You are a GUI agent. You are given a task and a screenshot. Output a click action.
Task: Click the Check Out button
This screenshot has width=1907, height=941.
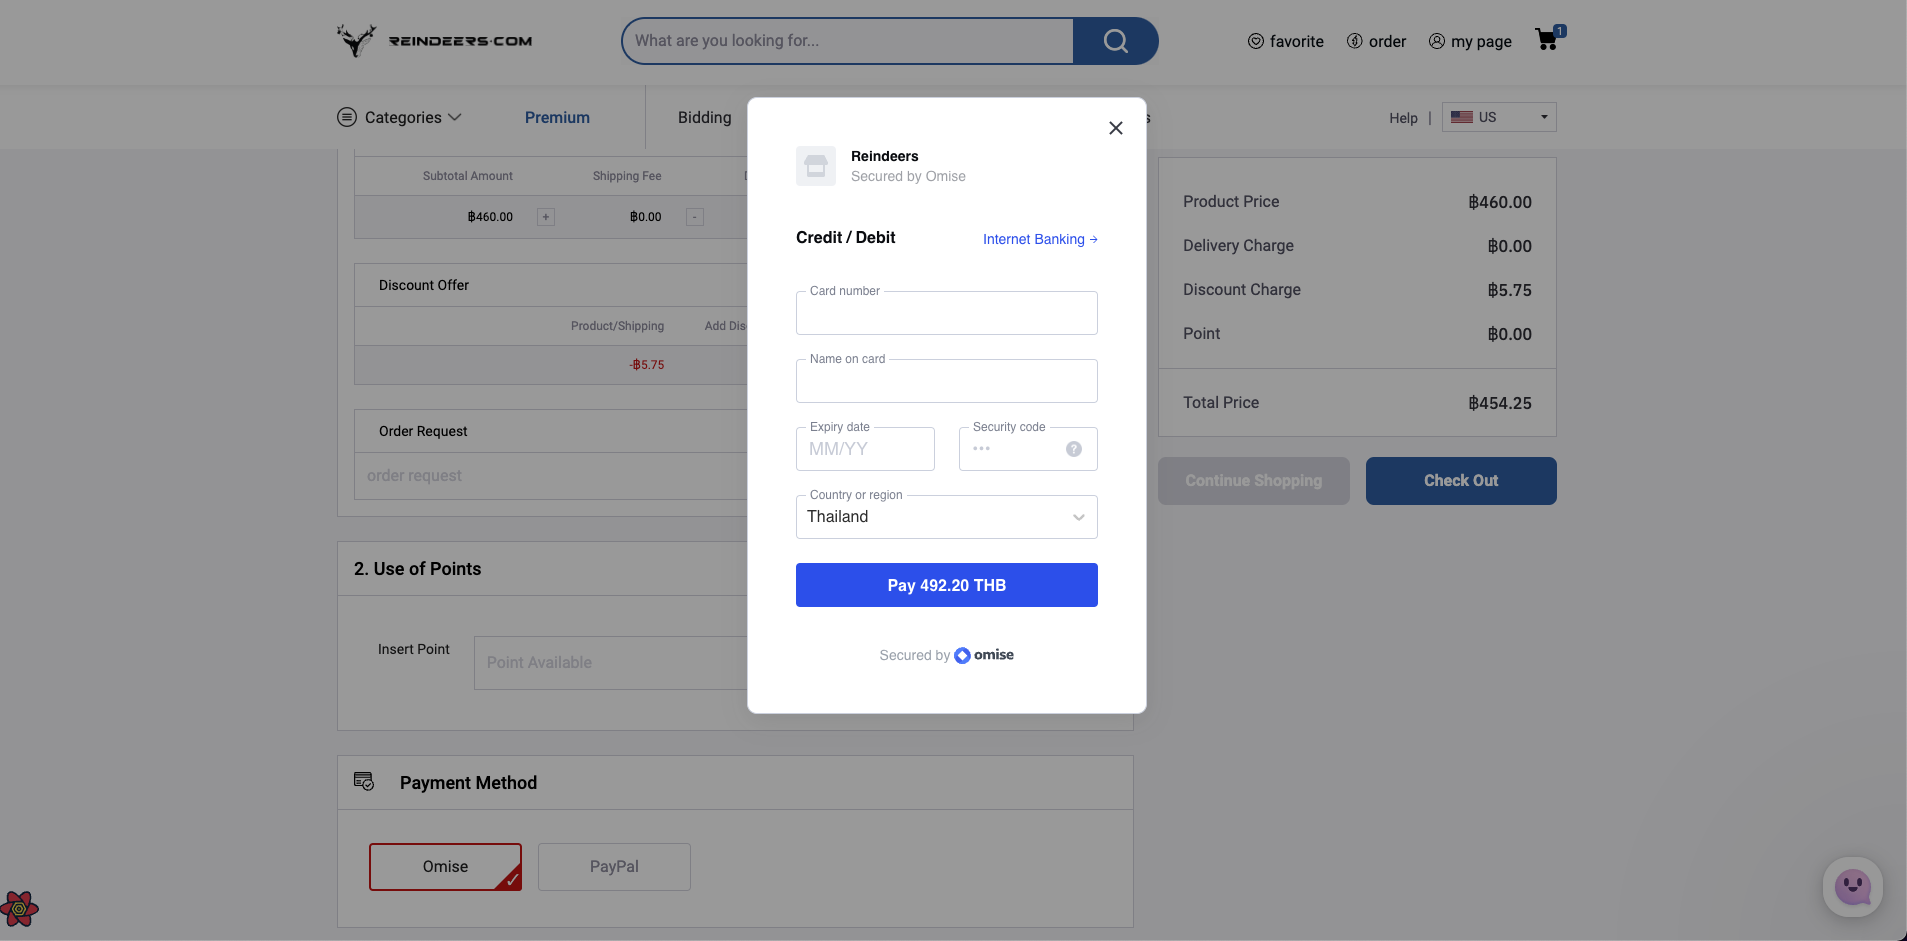1461,481
